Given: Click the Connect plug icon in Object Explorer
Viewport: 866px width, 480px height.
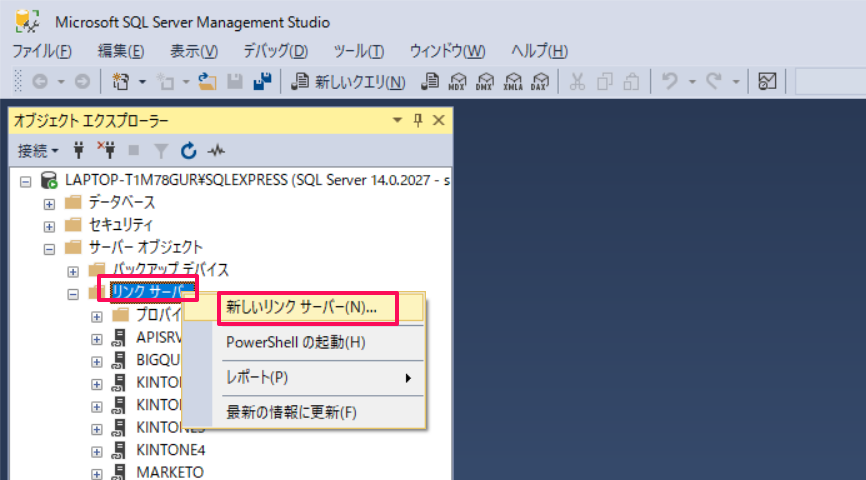Looking at the screenshot, I should coord(78,150).
